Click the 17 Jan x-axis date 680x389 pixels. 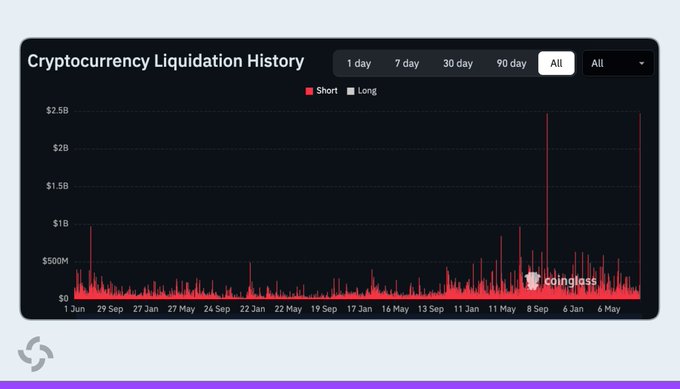pos(360,309)
